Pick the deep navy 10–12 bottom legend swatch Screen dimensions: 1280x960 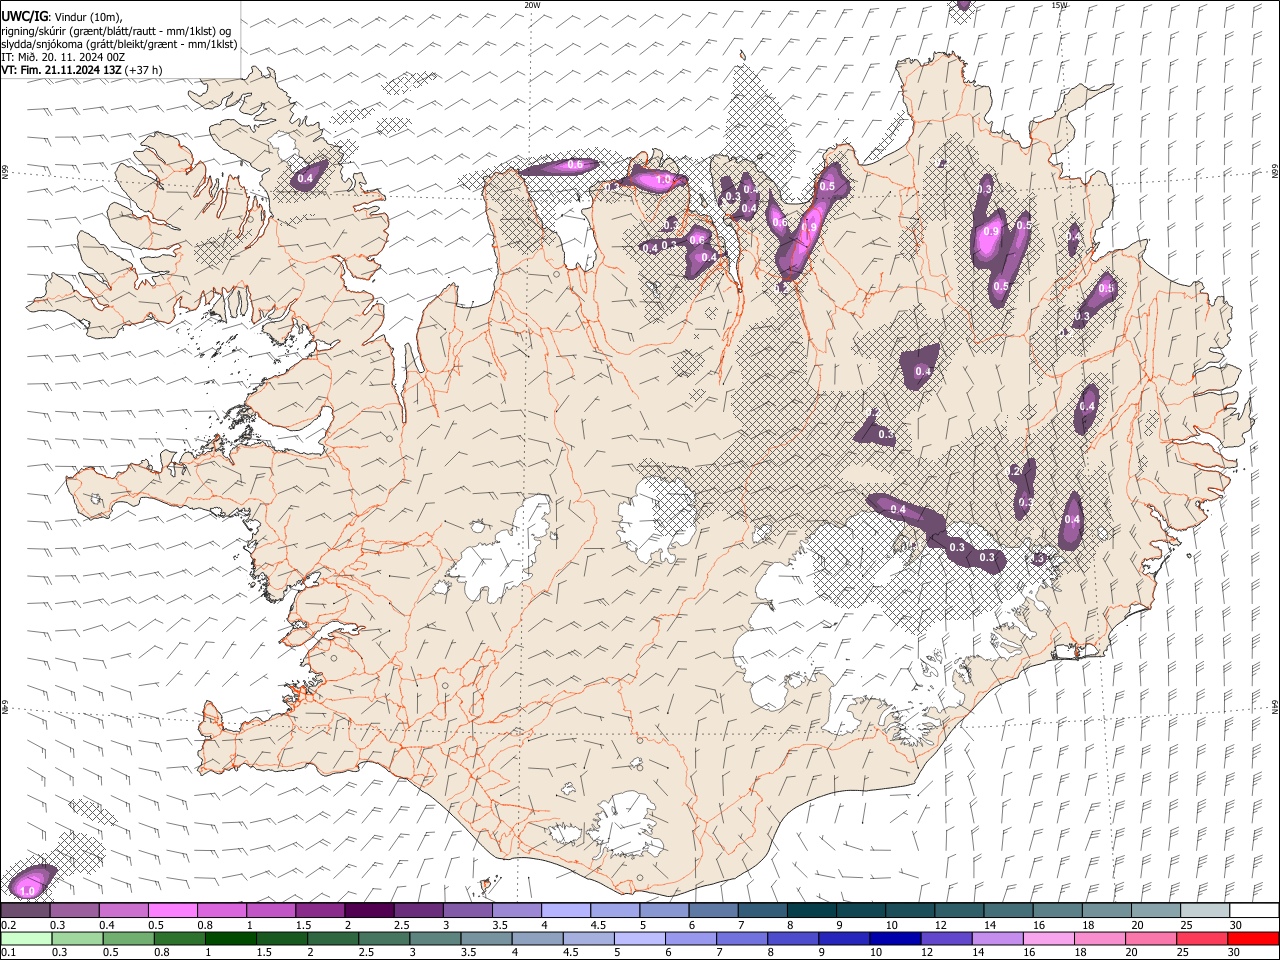[894, 938]
